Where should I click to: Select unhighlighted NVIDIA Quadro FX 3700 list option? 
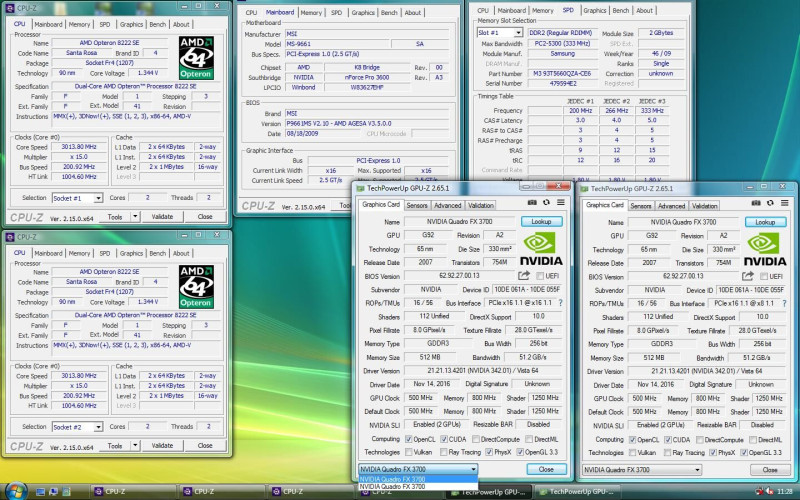tap(418, 486)
